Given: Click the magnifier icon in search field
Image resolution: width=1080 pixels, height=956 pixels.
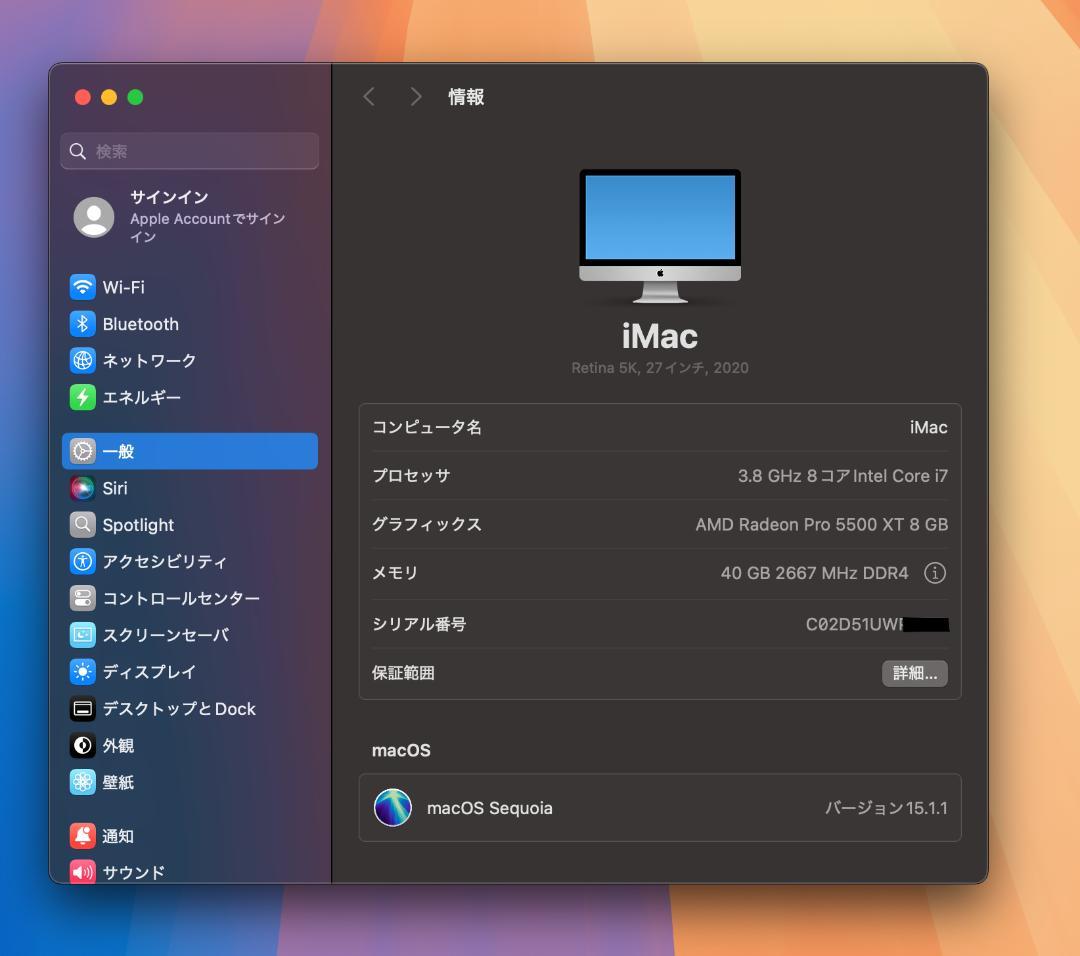Looking at the screenshot, I should 78,152.
